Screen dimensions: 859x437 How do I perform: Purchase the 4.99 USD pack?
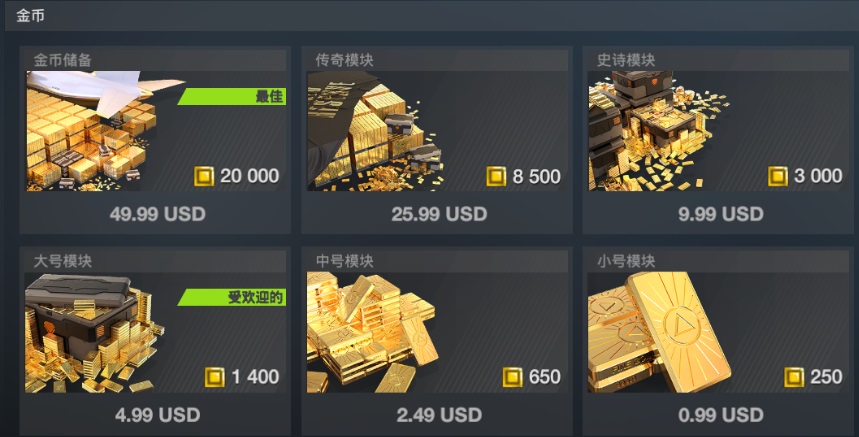click(157, 415)
